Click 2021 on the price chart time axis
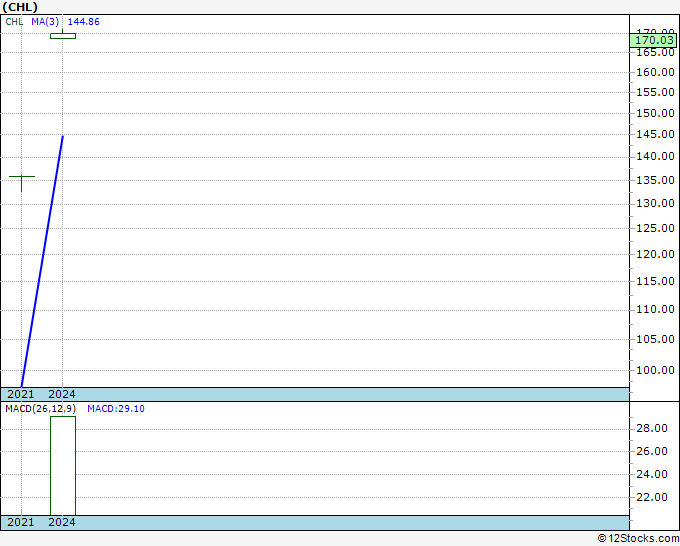The width and height of the screenshot is (680, 546). pyautogui.click(x=21, y=394)
